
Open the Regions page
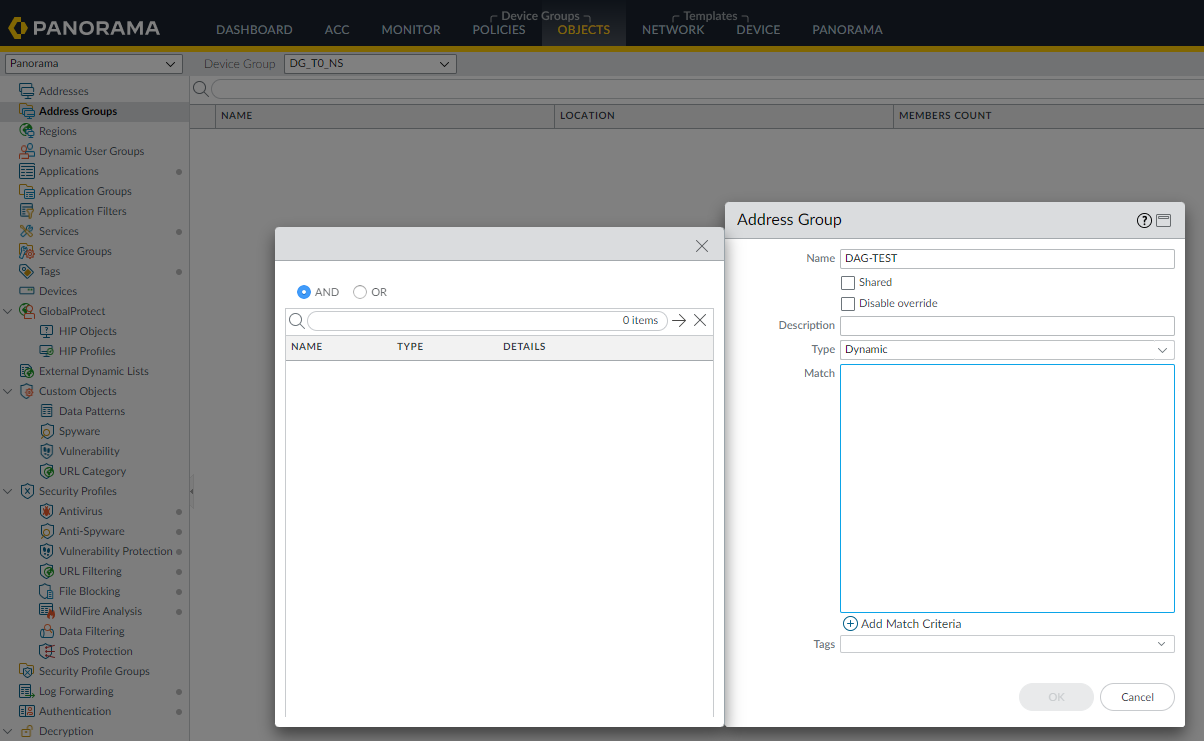click(55, 130)
